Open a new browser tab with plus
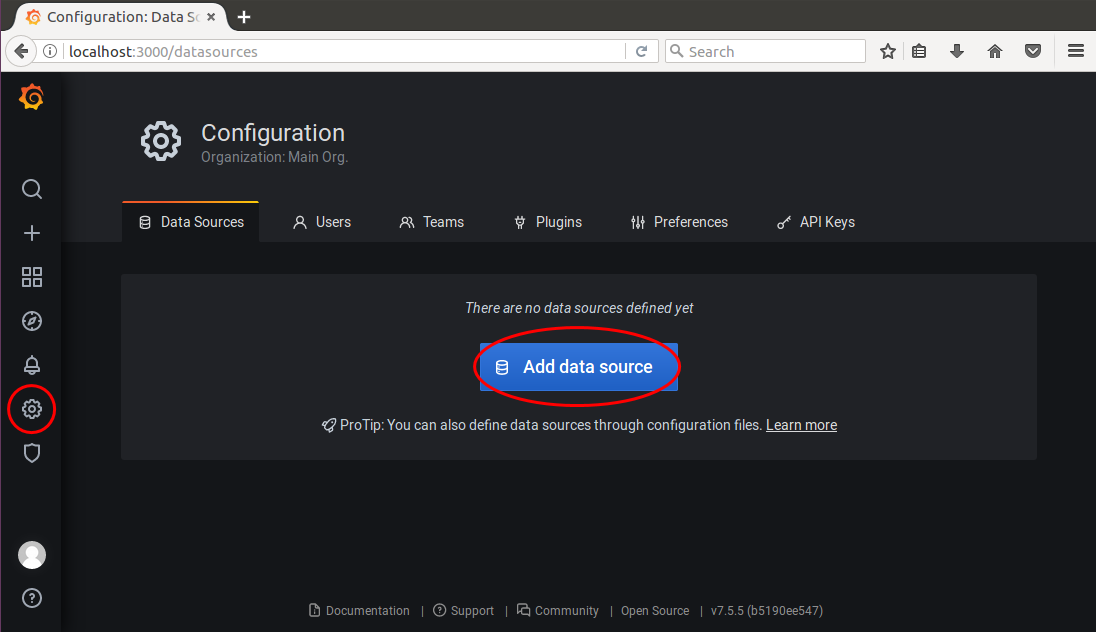This screenshot has height=632, width=1096. (244, 17)
